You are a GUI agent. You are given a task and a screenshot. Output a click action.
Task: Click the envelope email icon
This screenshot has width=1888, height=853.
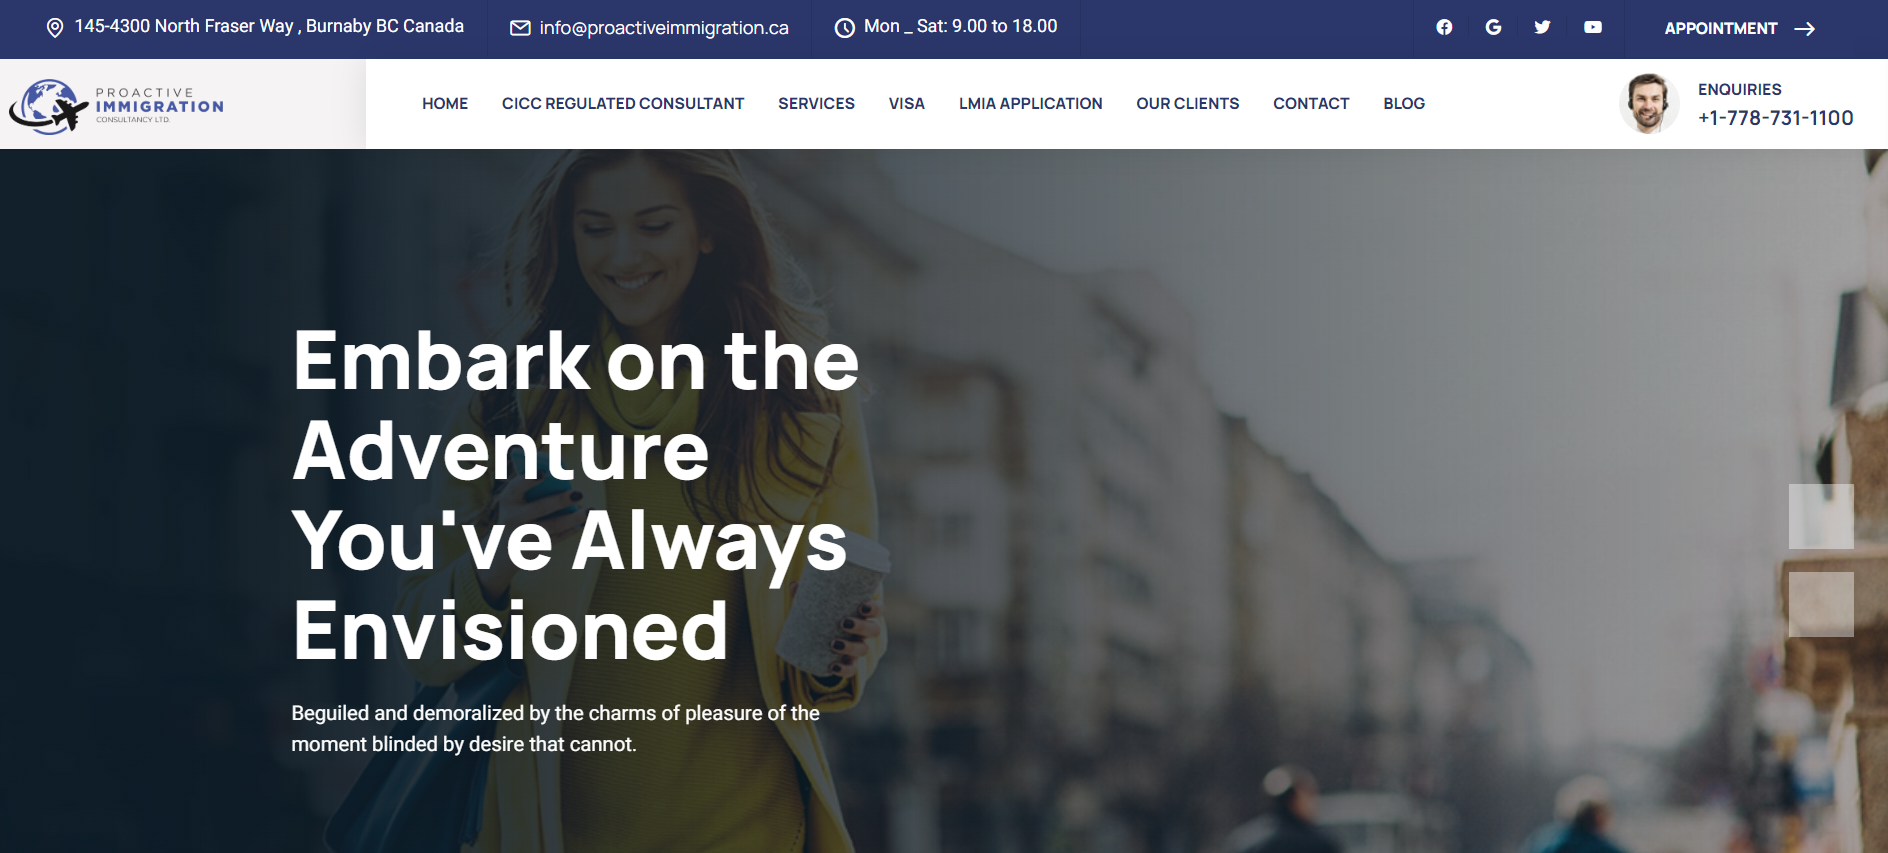coord(520,28)
